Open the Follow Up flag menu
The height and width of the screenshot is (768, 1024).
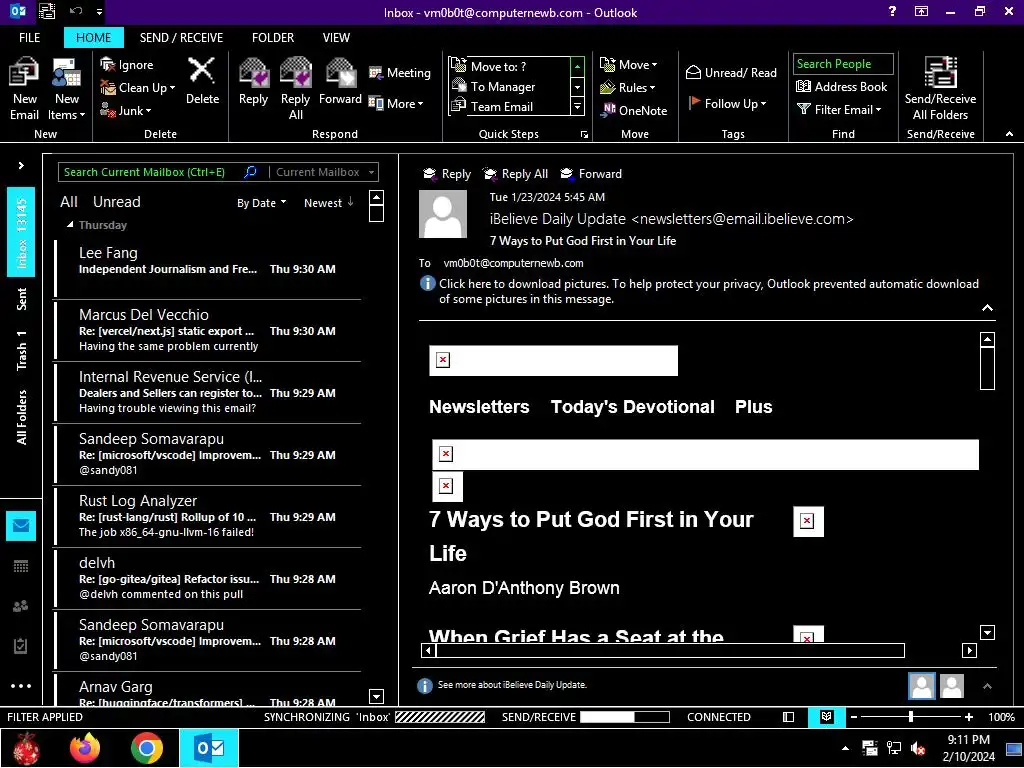tap(727, 103)
